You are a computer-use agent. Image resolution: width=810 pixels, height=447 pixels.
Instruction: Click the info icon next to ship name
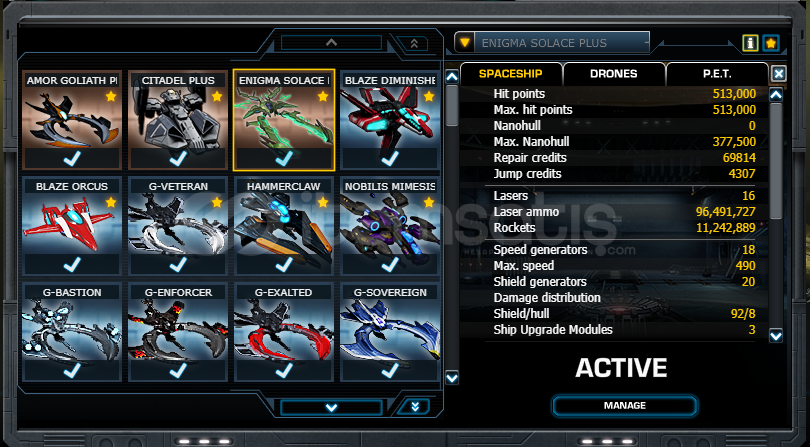[750, 43]
